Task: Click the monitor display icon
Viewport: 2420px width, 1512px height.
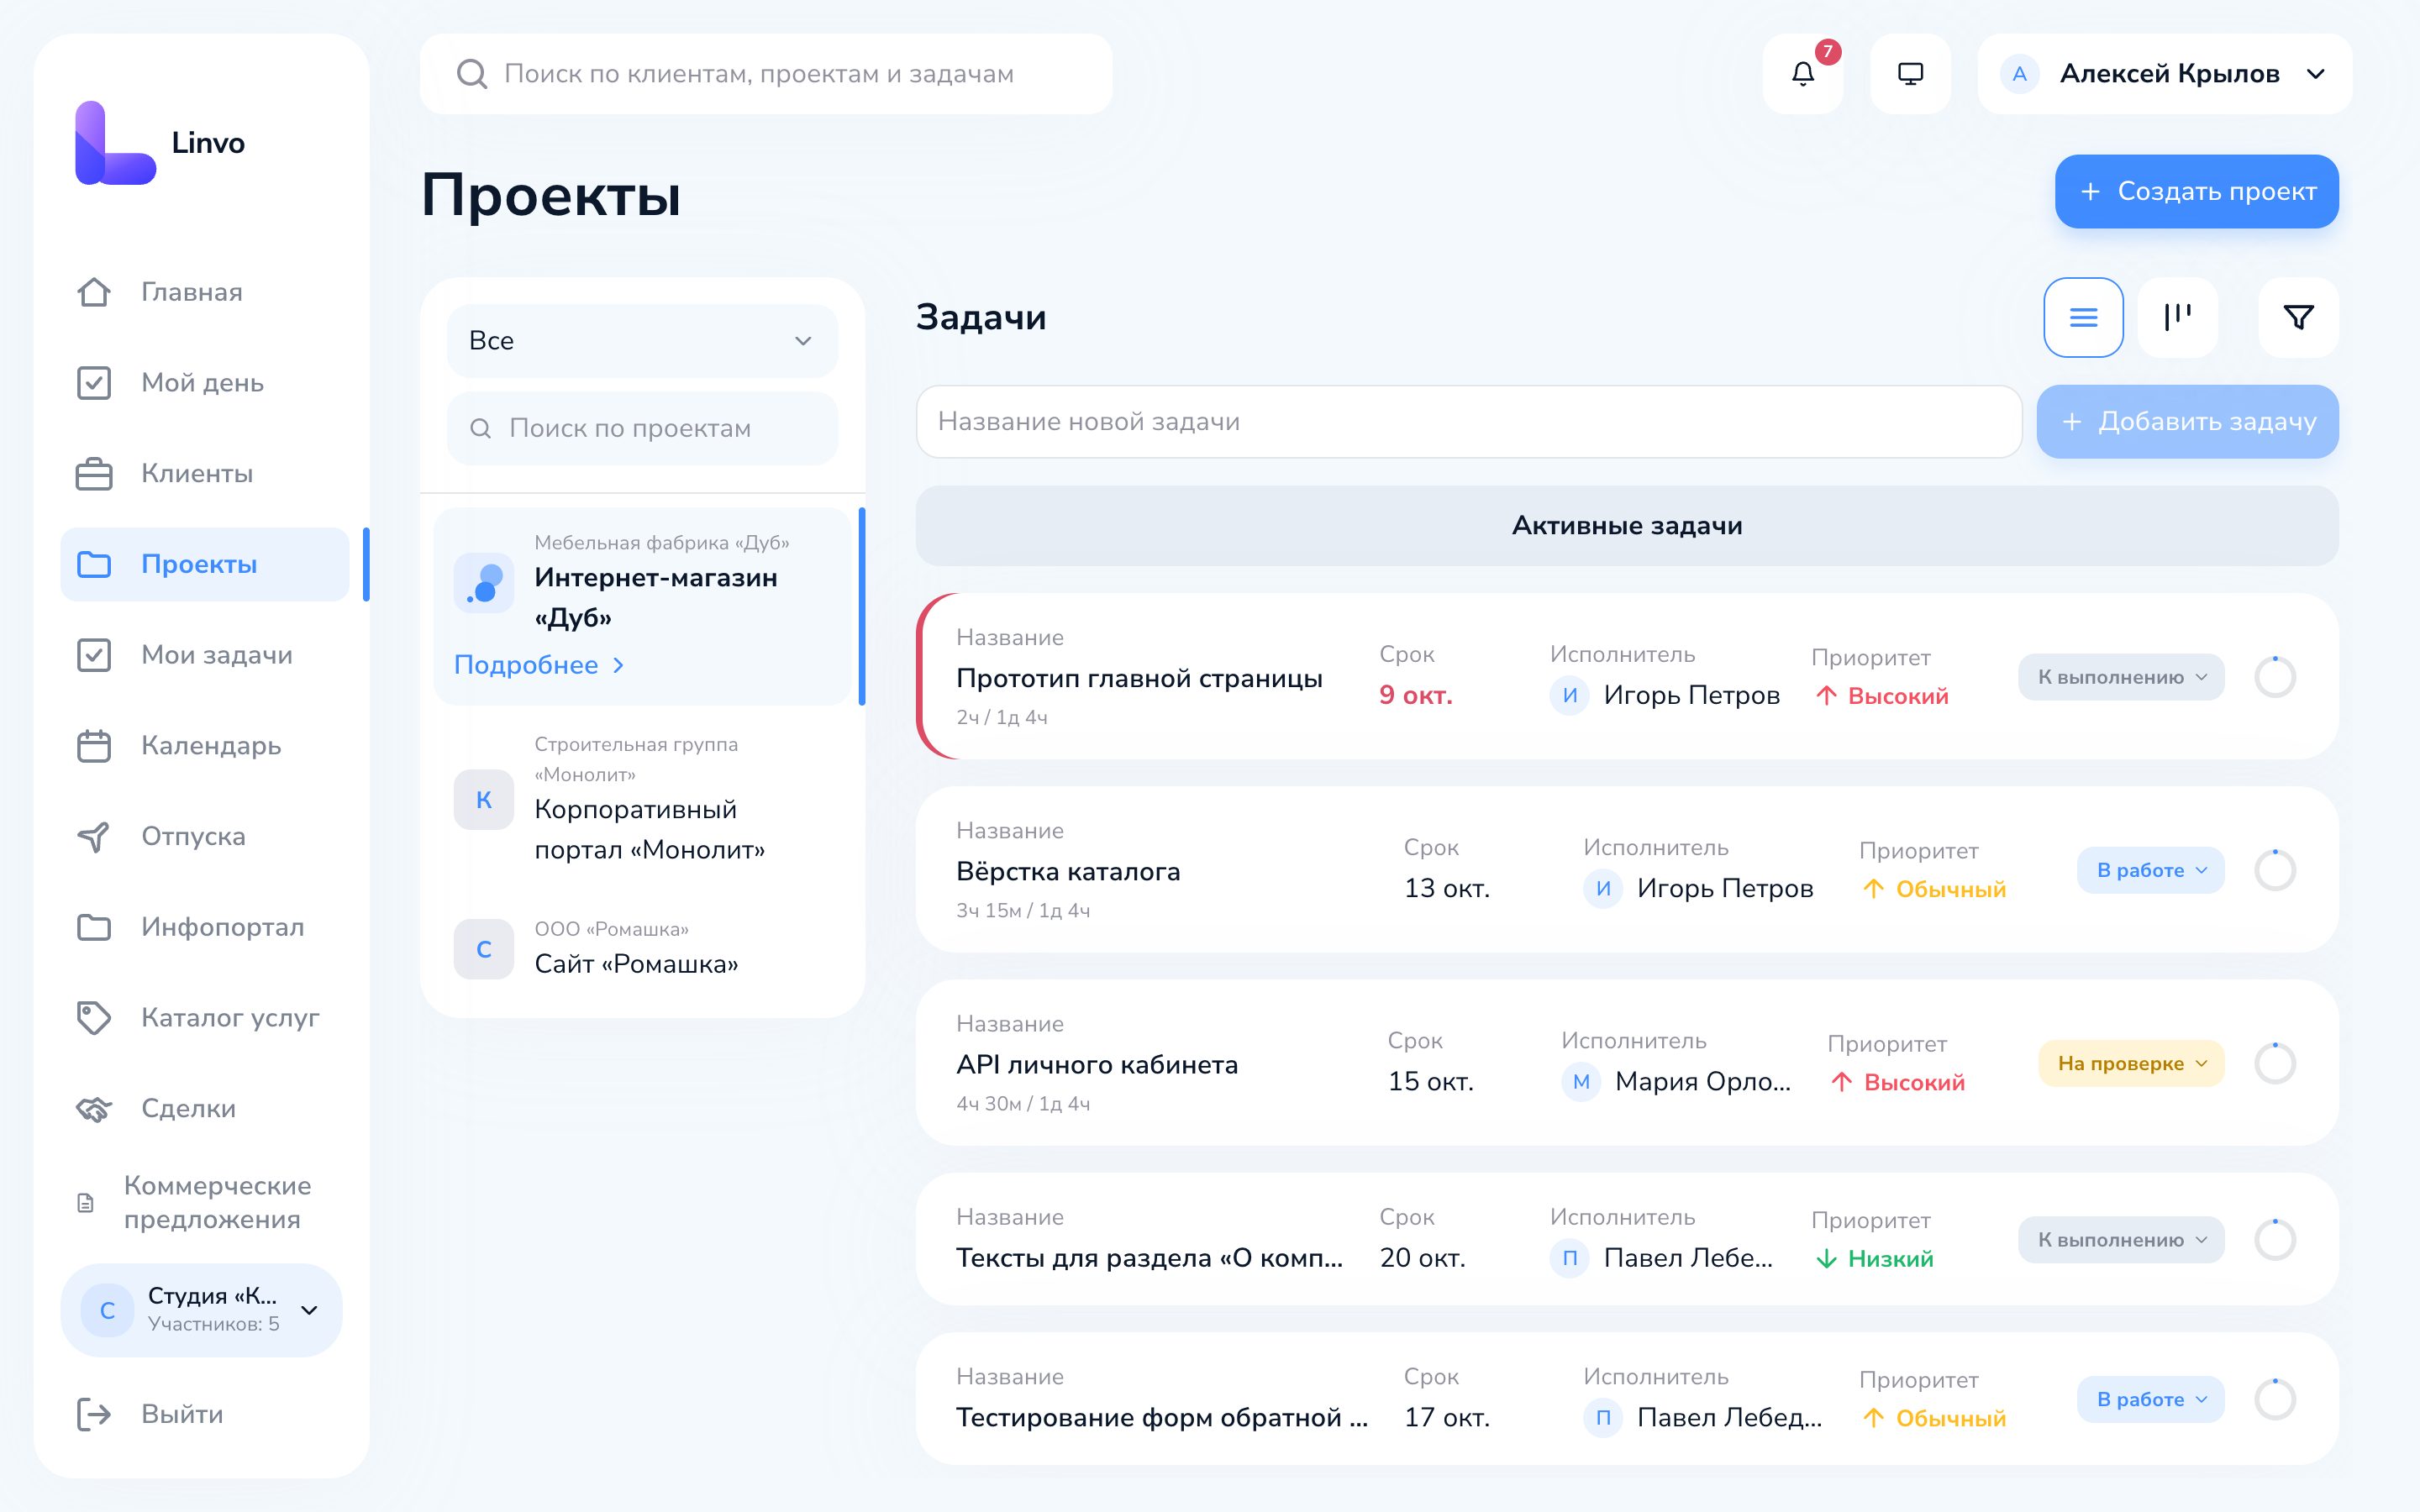Action: tap(1910, 74)
